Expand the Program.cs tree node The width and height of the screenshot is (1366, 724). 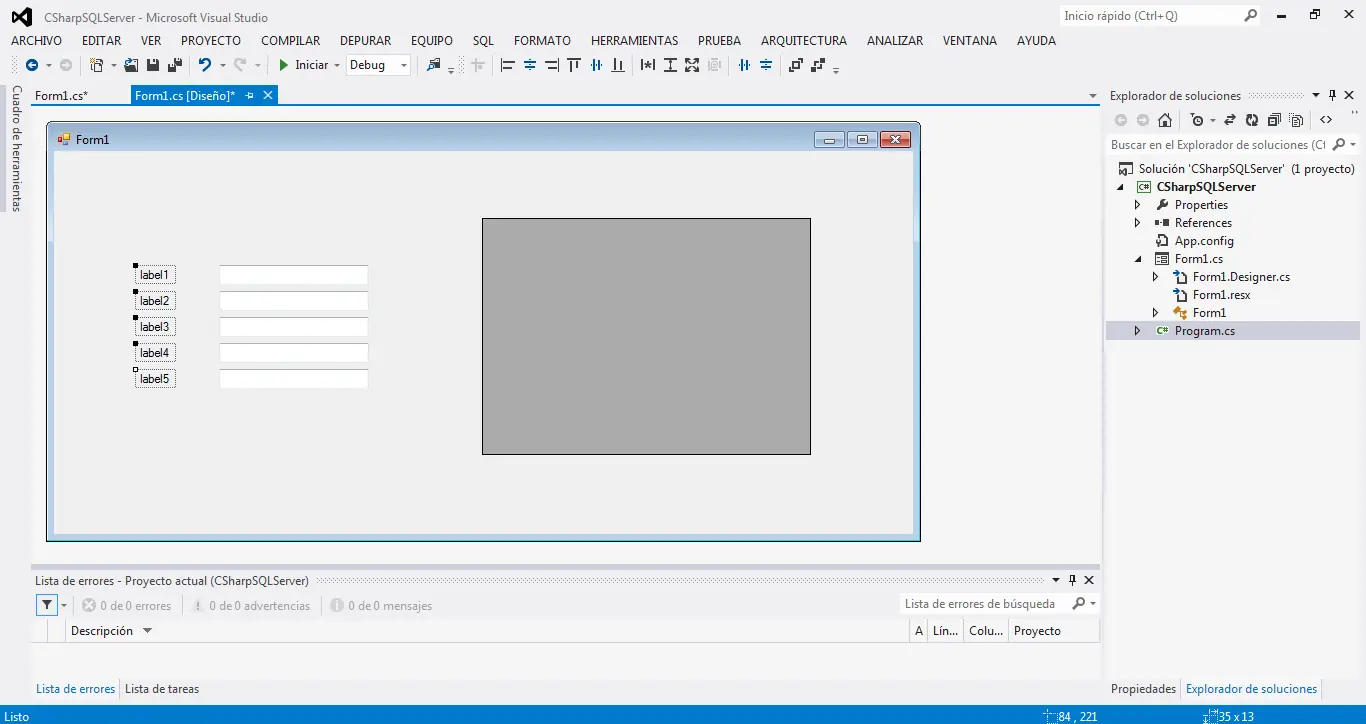pyautogui.click(x=1137, y=331)
